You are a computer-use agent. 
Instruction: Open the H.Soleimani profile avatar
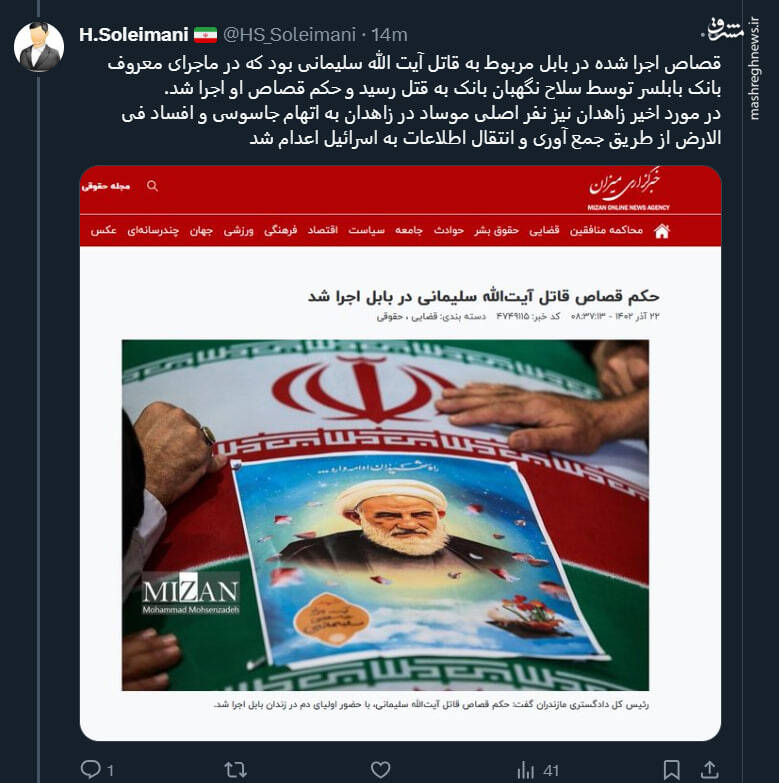[39, 46]
